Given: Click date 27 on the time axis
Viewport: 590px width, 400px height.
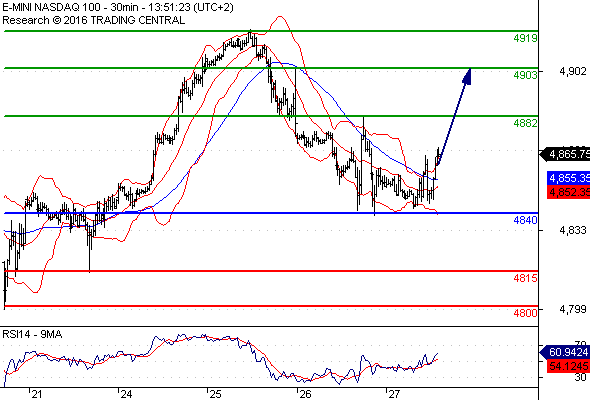Looking at the screenshot, I should 394,394.
